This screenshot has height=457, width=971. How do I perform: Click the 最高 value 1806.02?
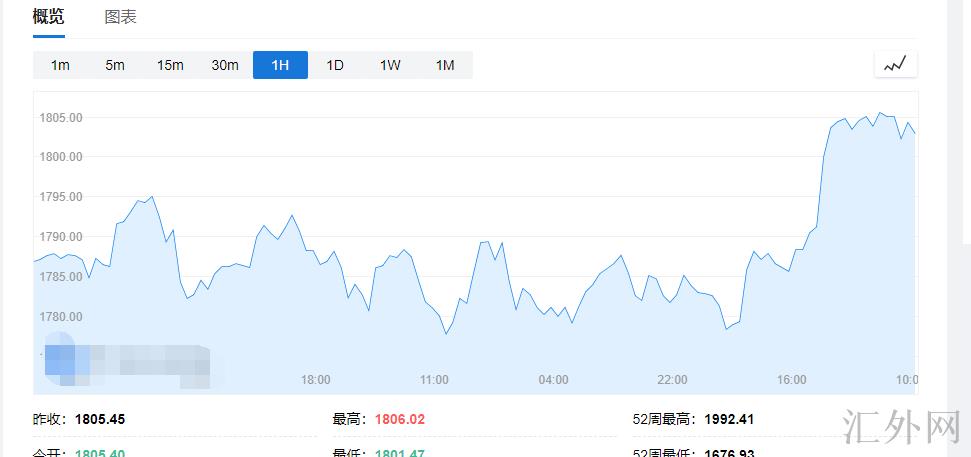coord(400,420)
